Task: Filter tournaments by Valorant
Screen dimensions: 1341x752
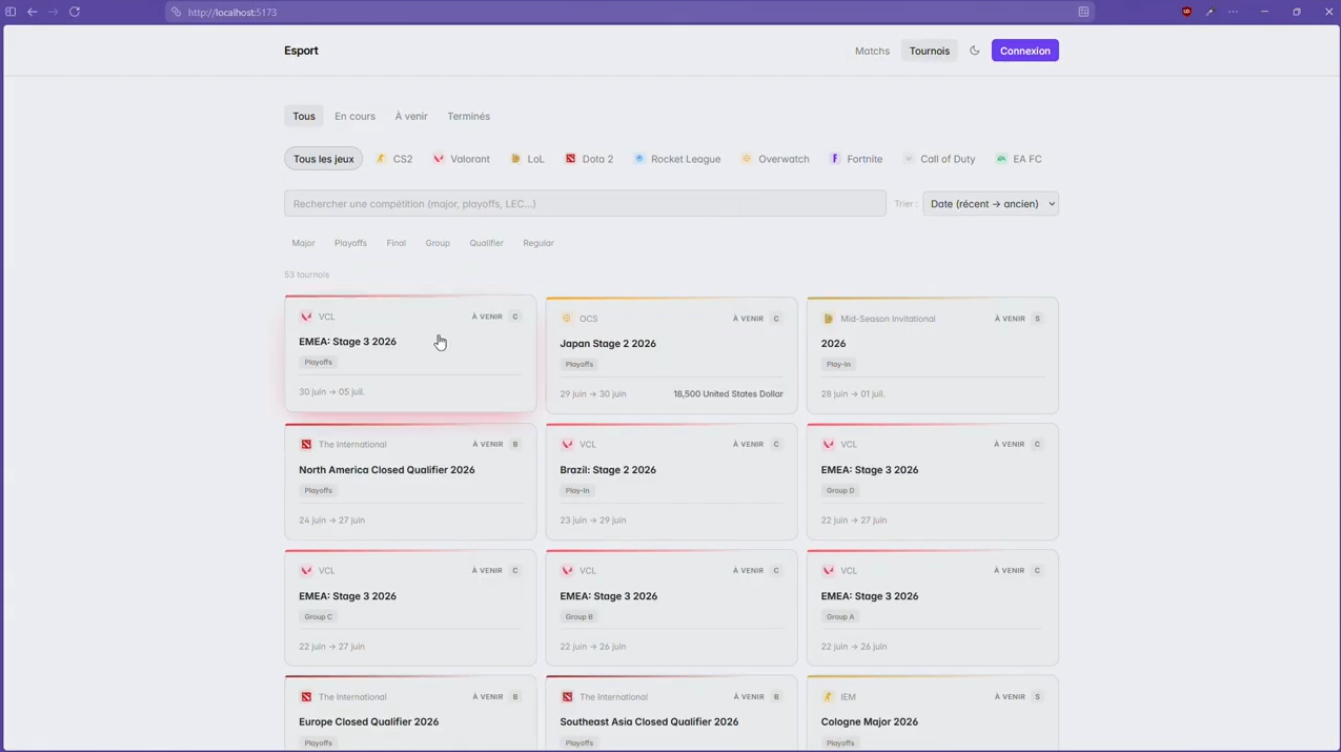Action: (461, 159)
